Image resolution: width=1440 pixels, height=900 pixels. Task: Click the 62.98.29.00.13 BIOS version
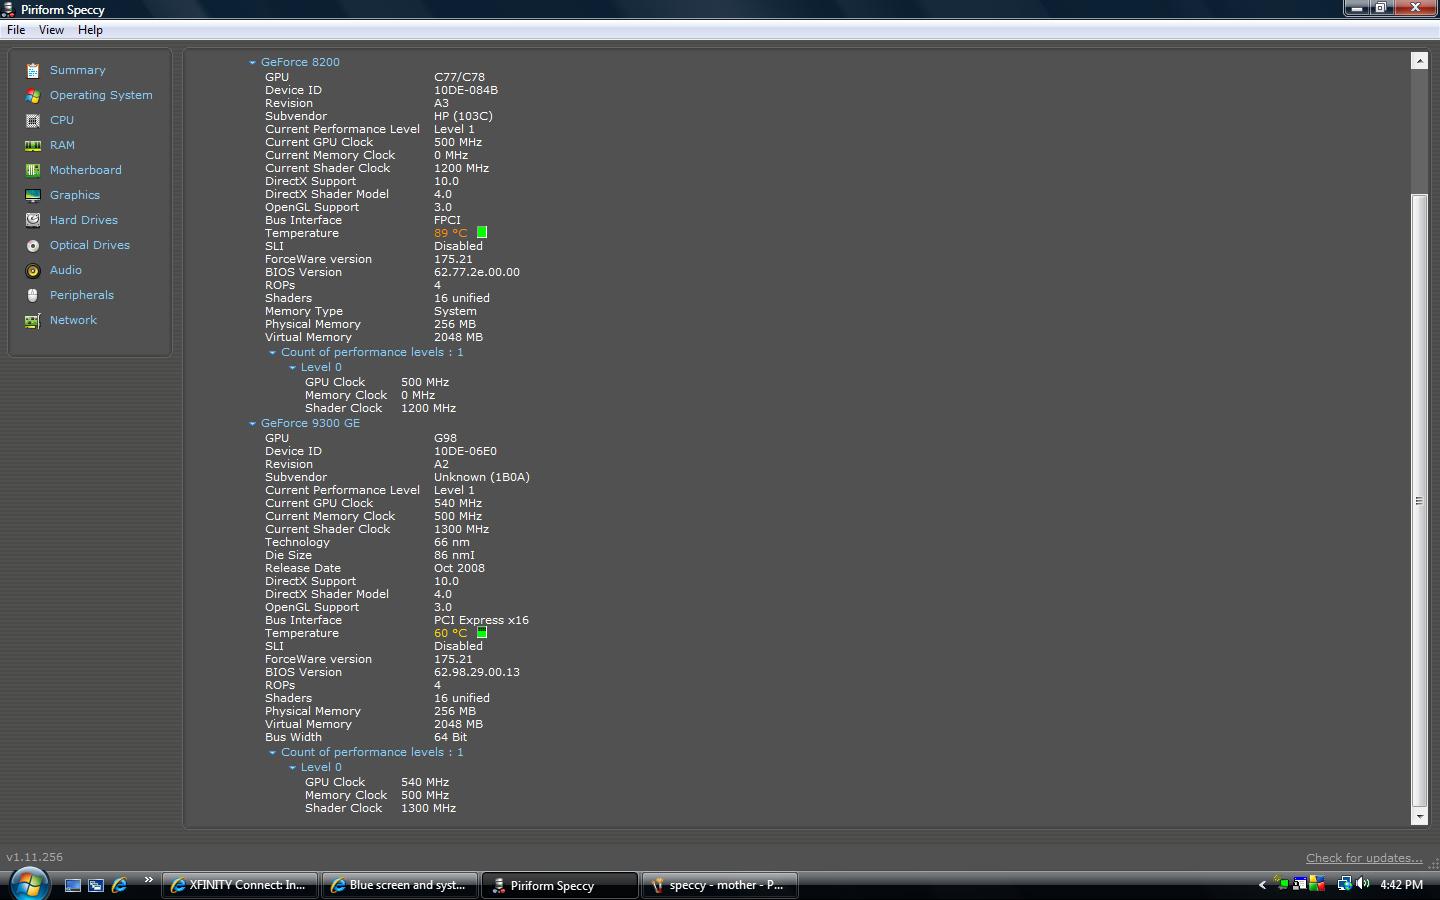(477, 672)
